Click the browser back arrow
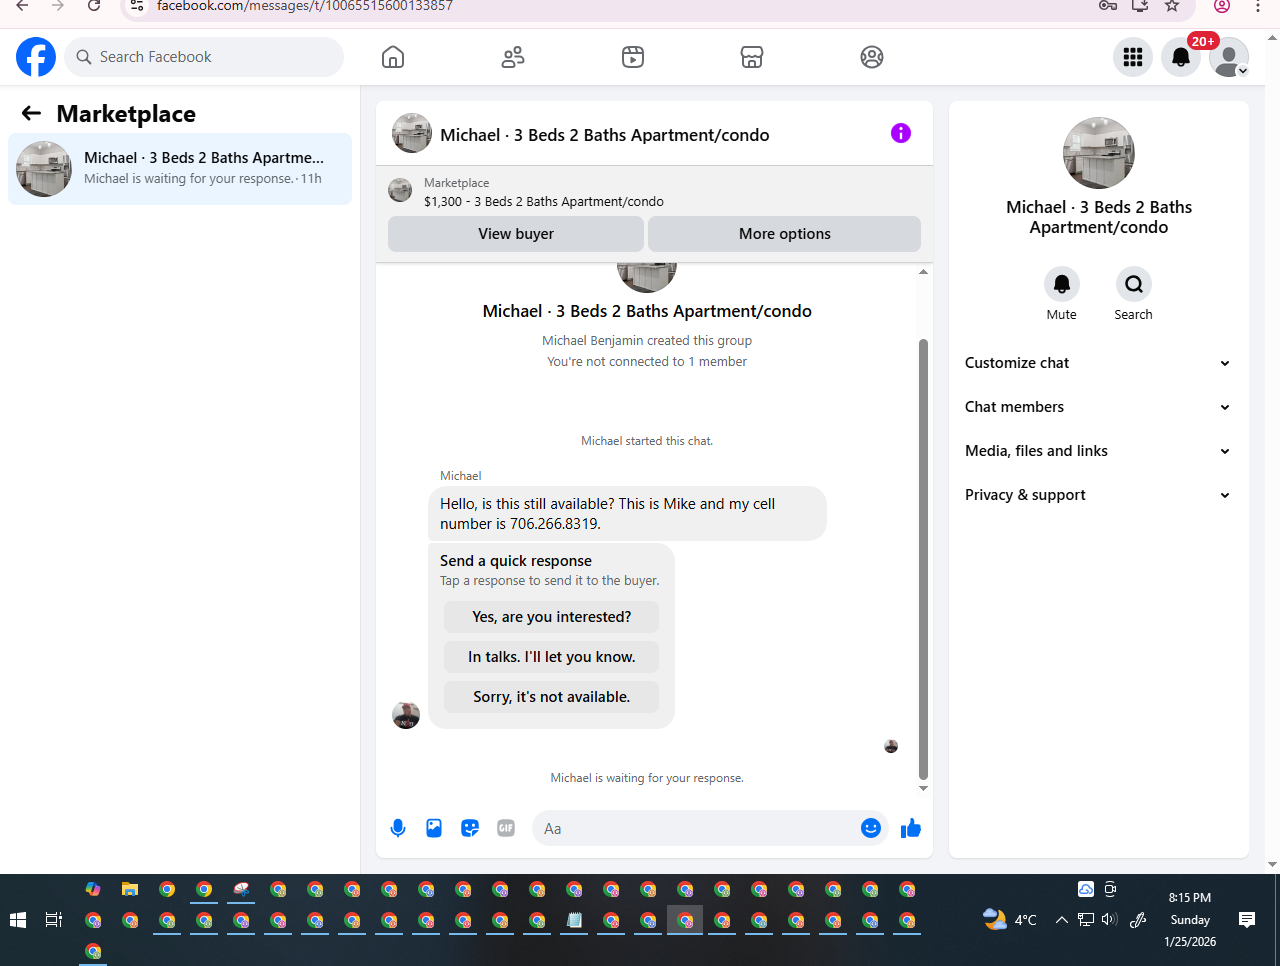The width and height of the screenshot is (1280, 966). [x=22, y=6]
